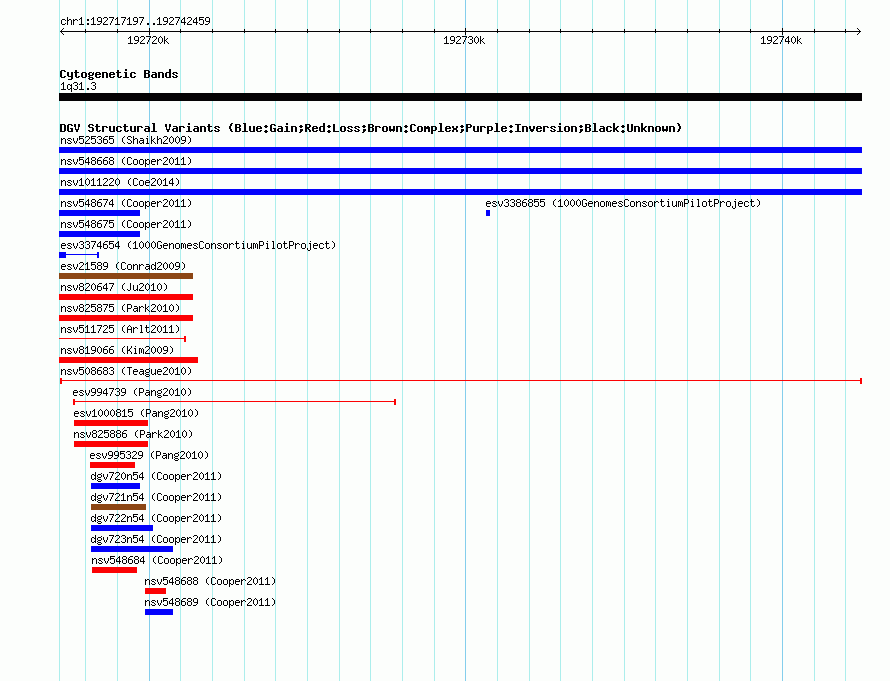Select the nsv548675 blue variant bar
Viewport: 890px width, 681px height.
99,234
